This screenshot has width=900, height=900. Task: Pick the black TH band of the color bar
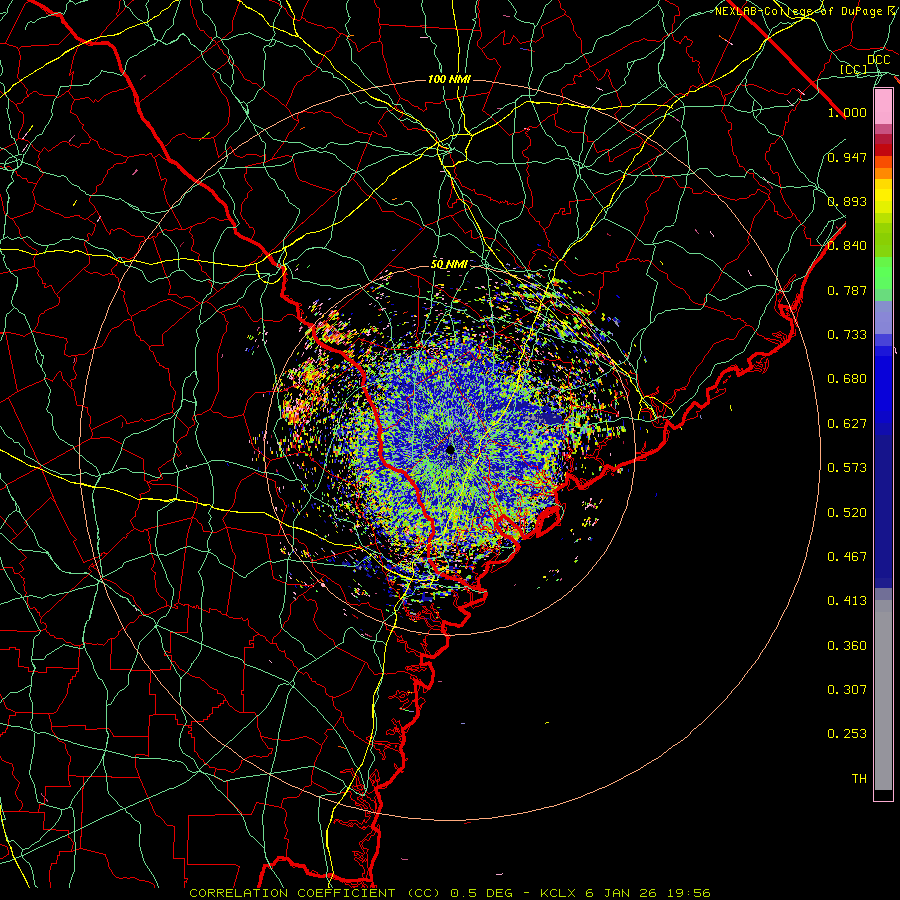(883, 794)
